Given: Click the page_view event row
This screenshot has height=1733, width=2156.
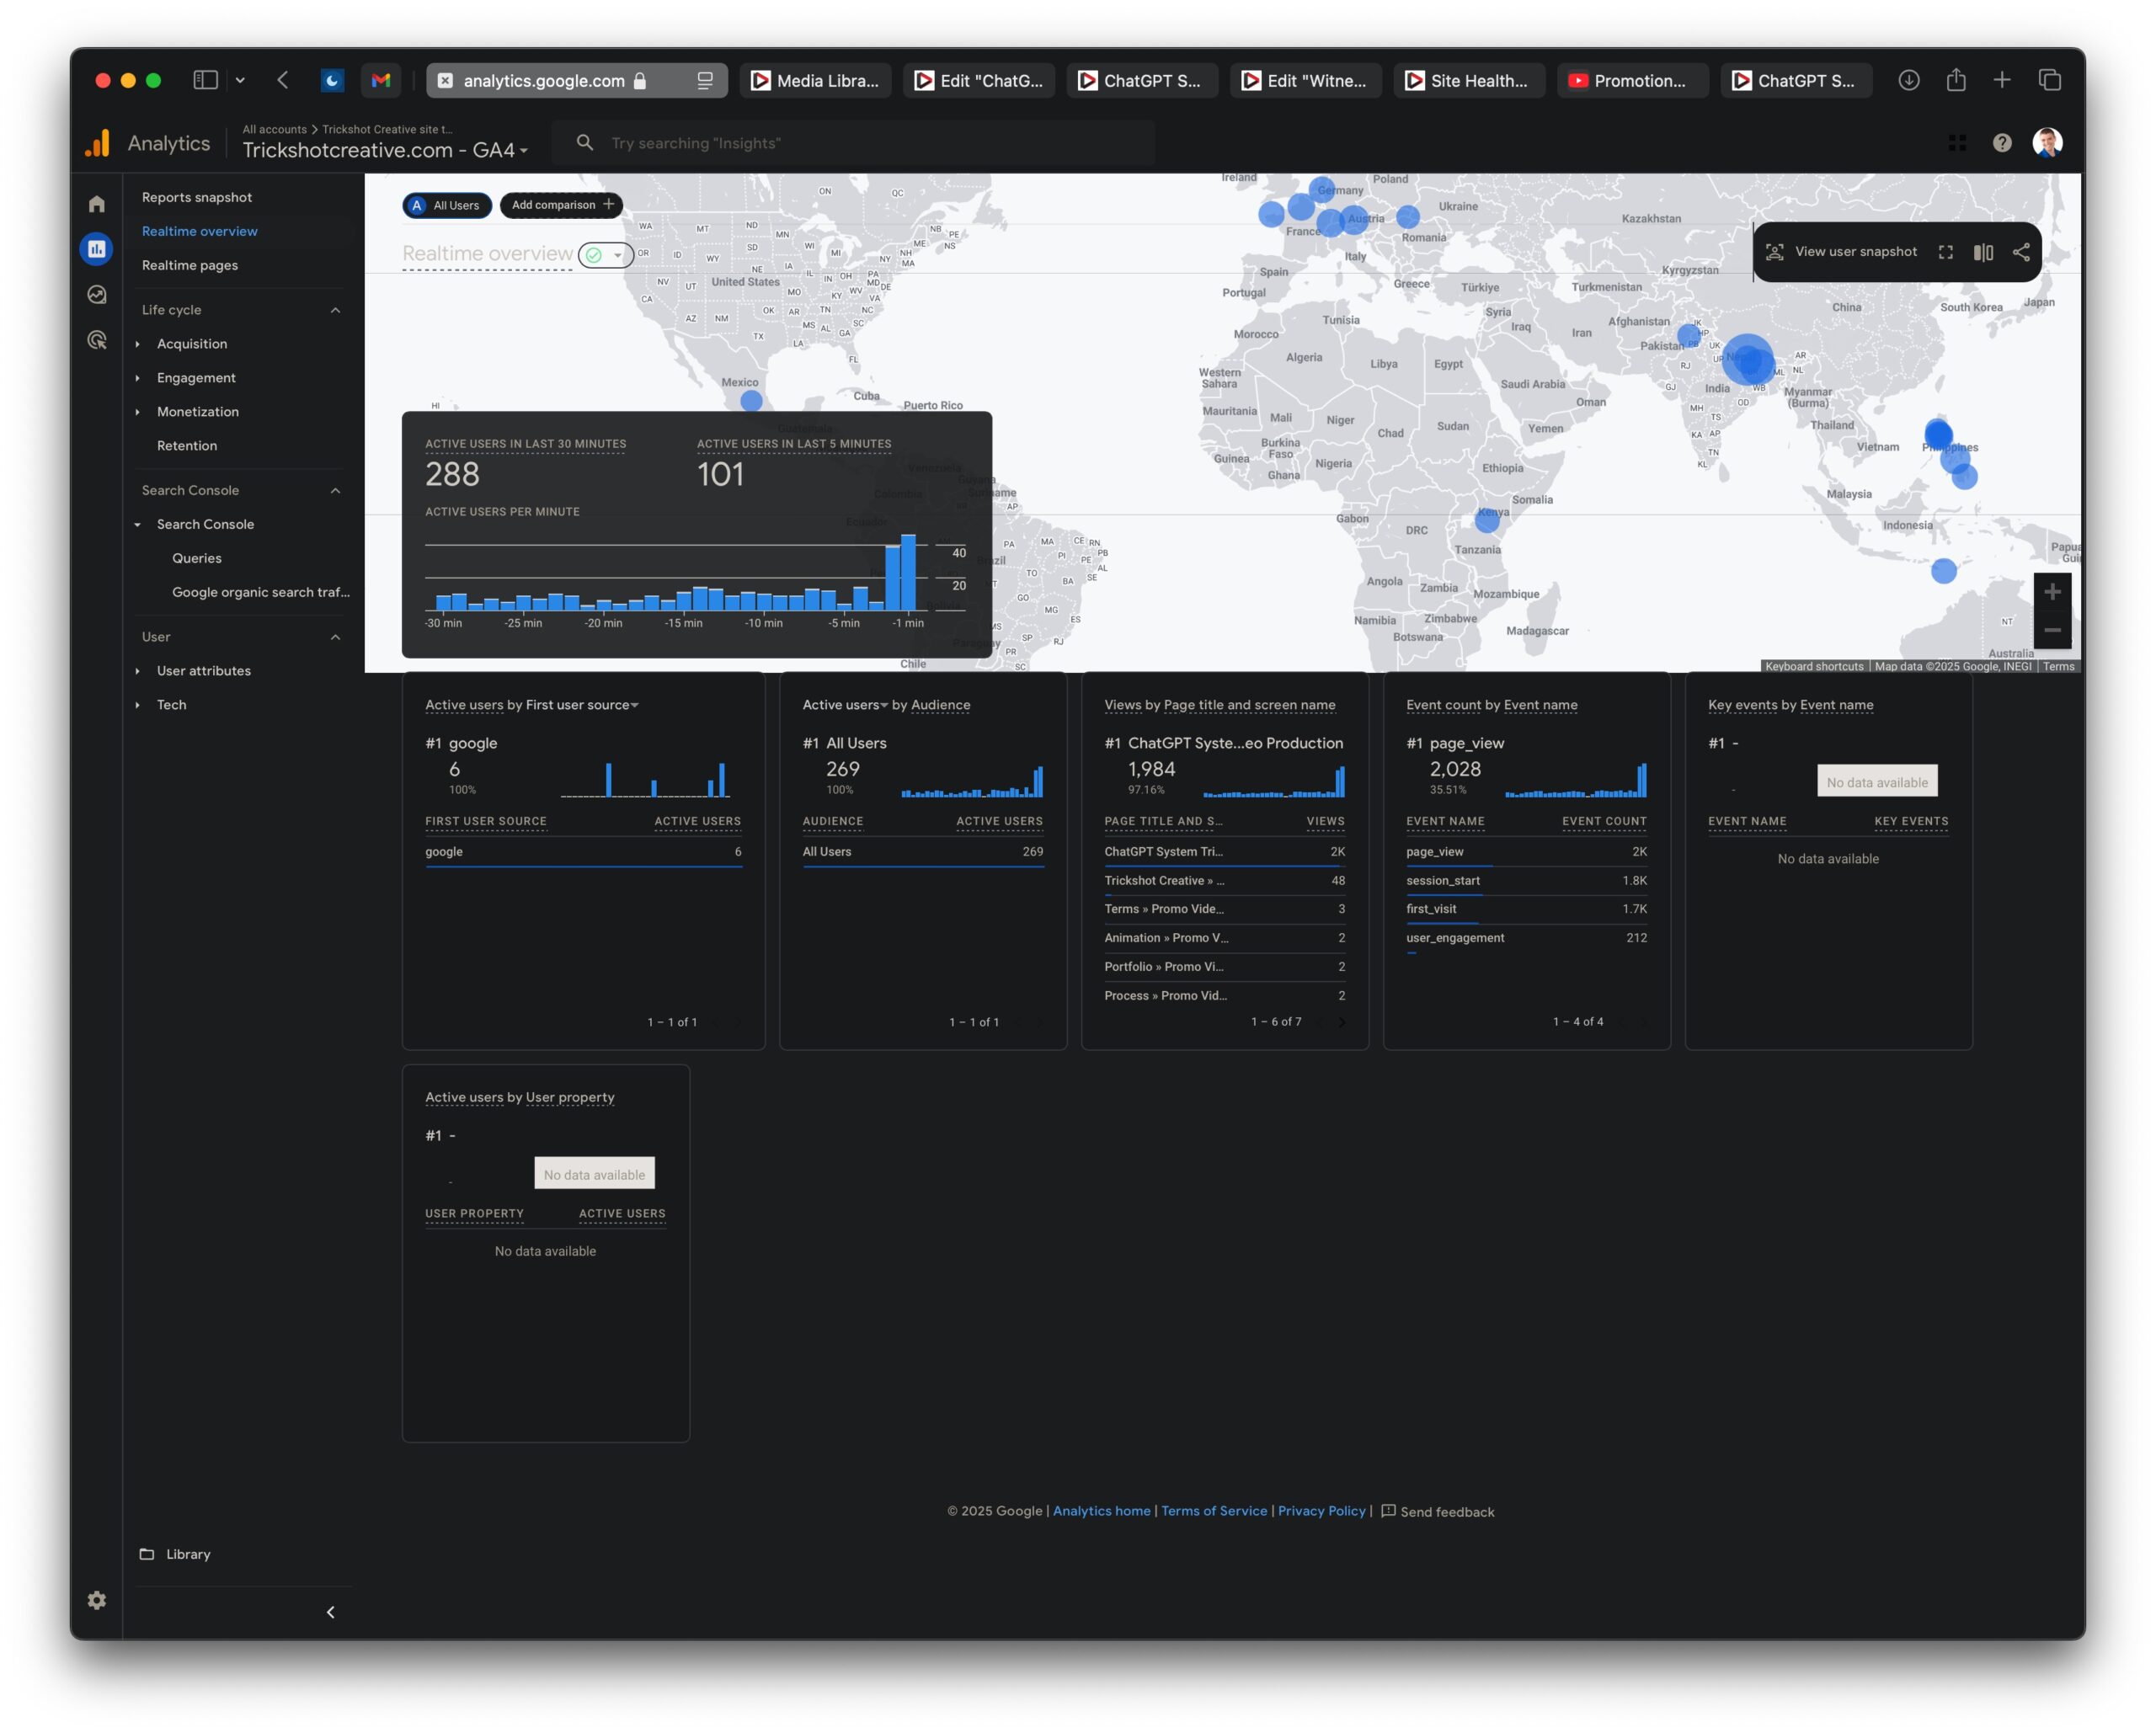Looking at the screenshot, I should (1526, 852).
